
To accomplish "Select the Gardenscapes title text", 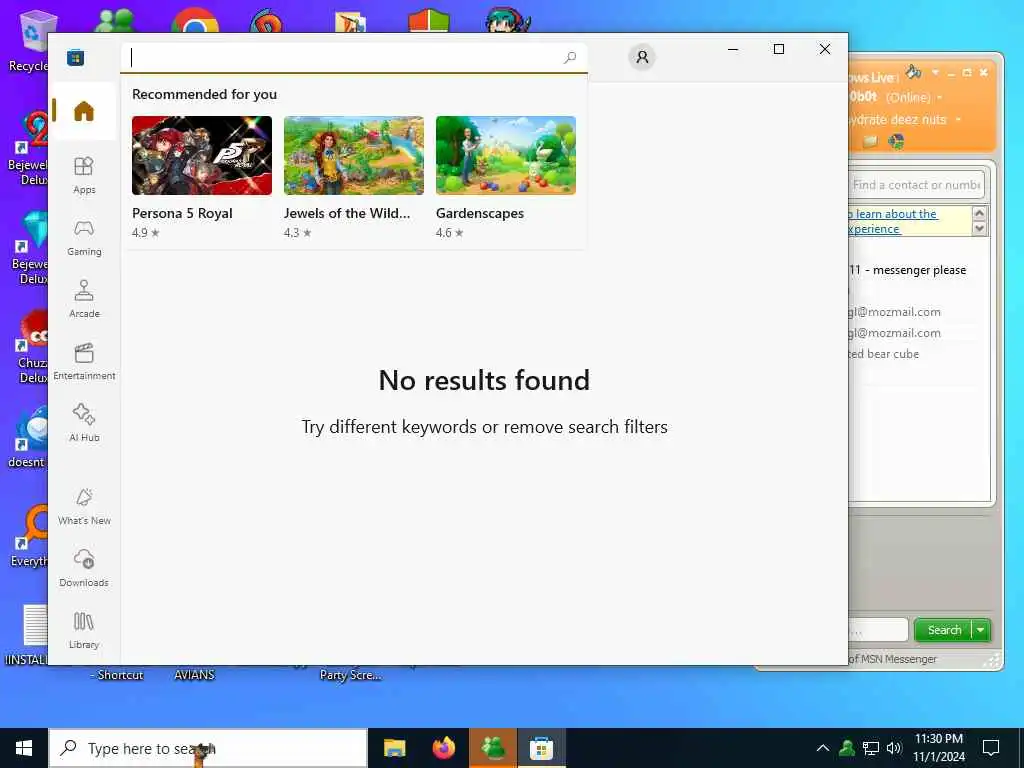I will click(x=479, y=213).
